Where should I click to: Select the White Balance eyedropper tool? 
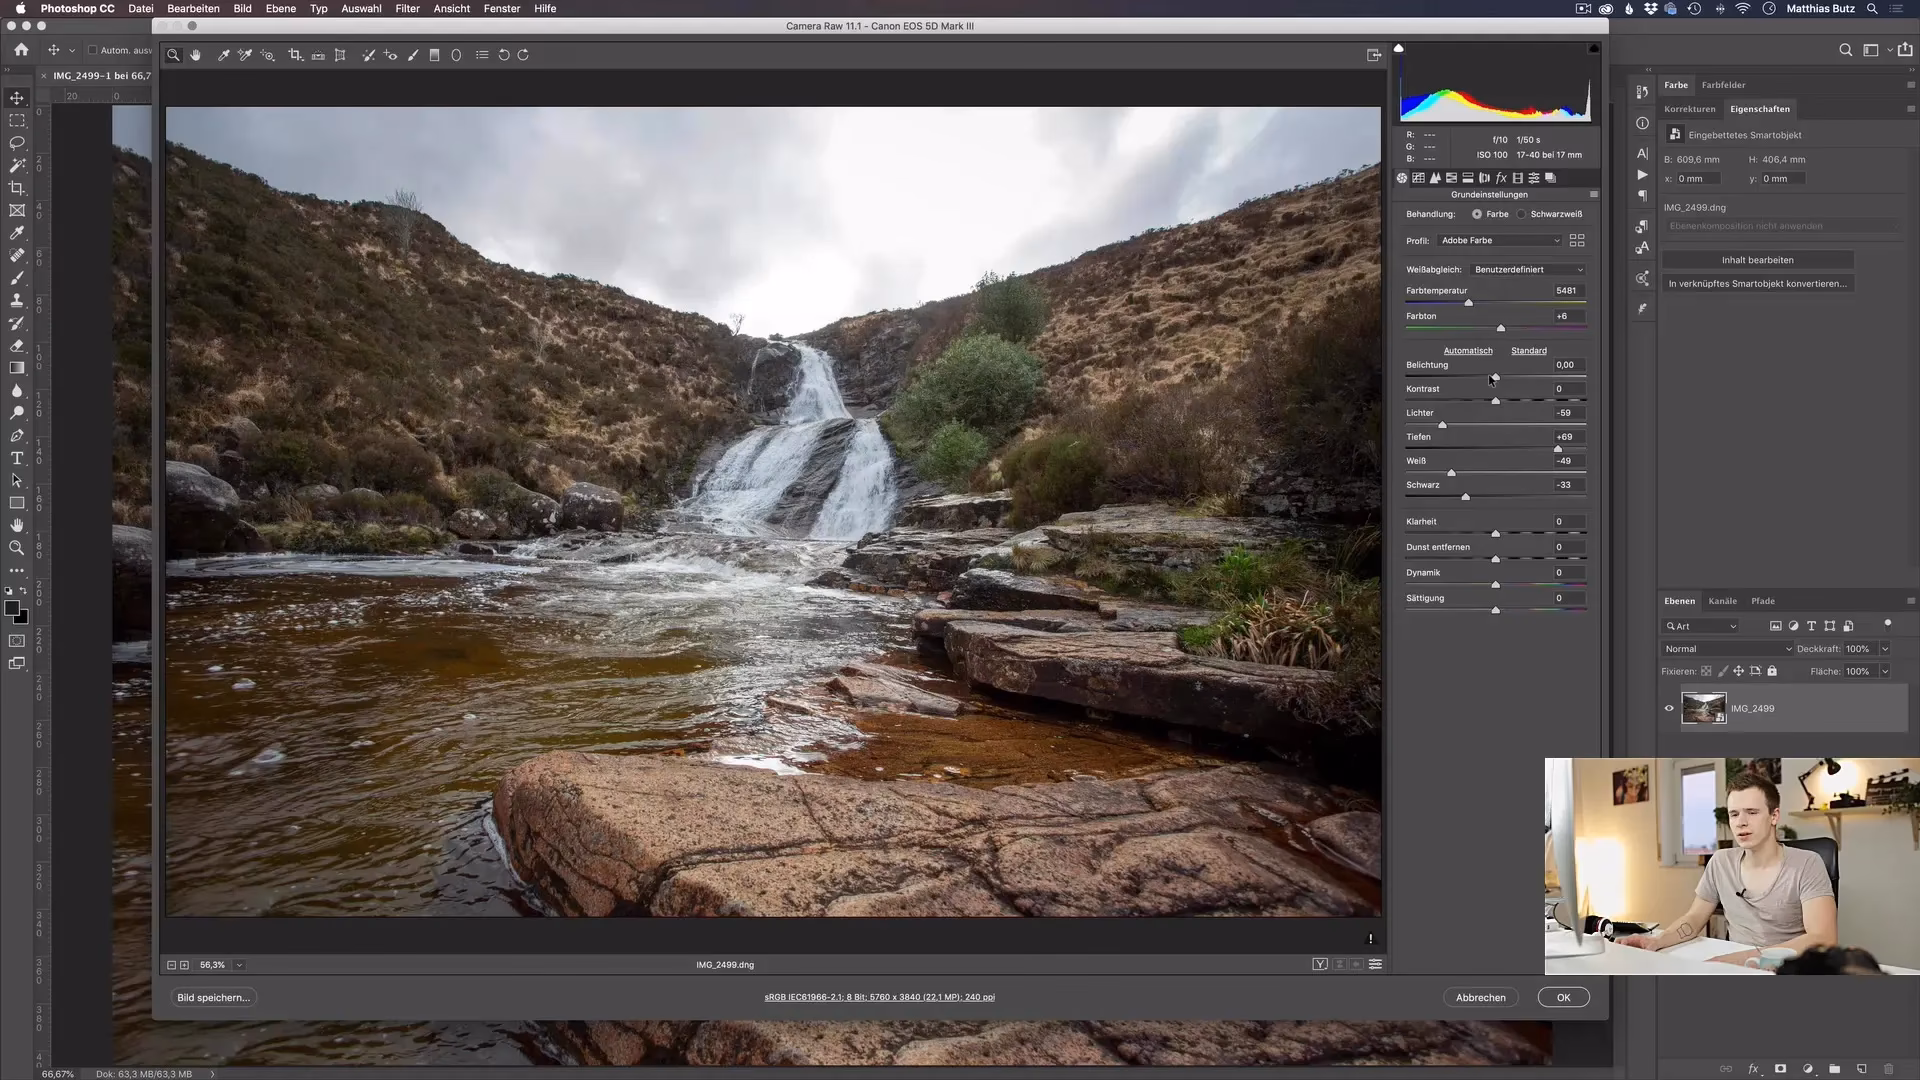point(223,55)
